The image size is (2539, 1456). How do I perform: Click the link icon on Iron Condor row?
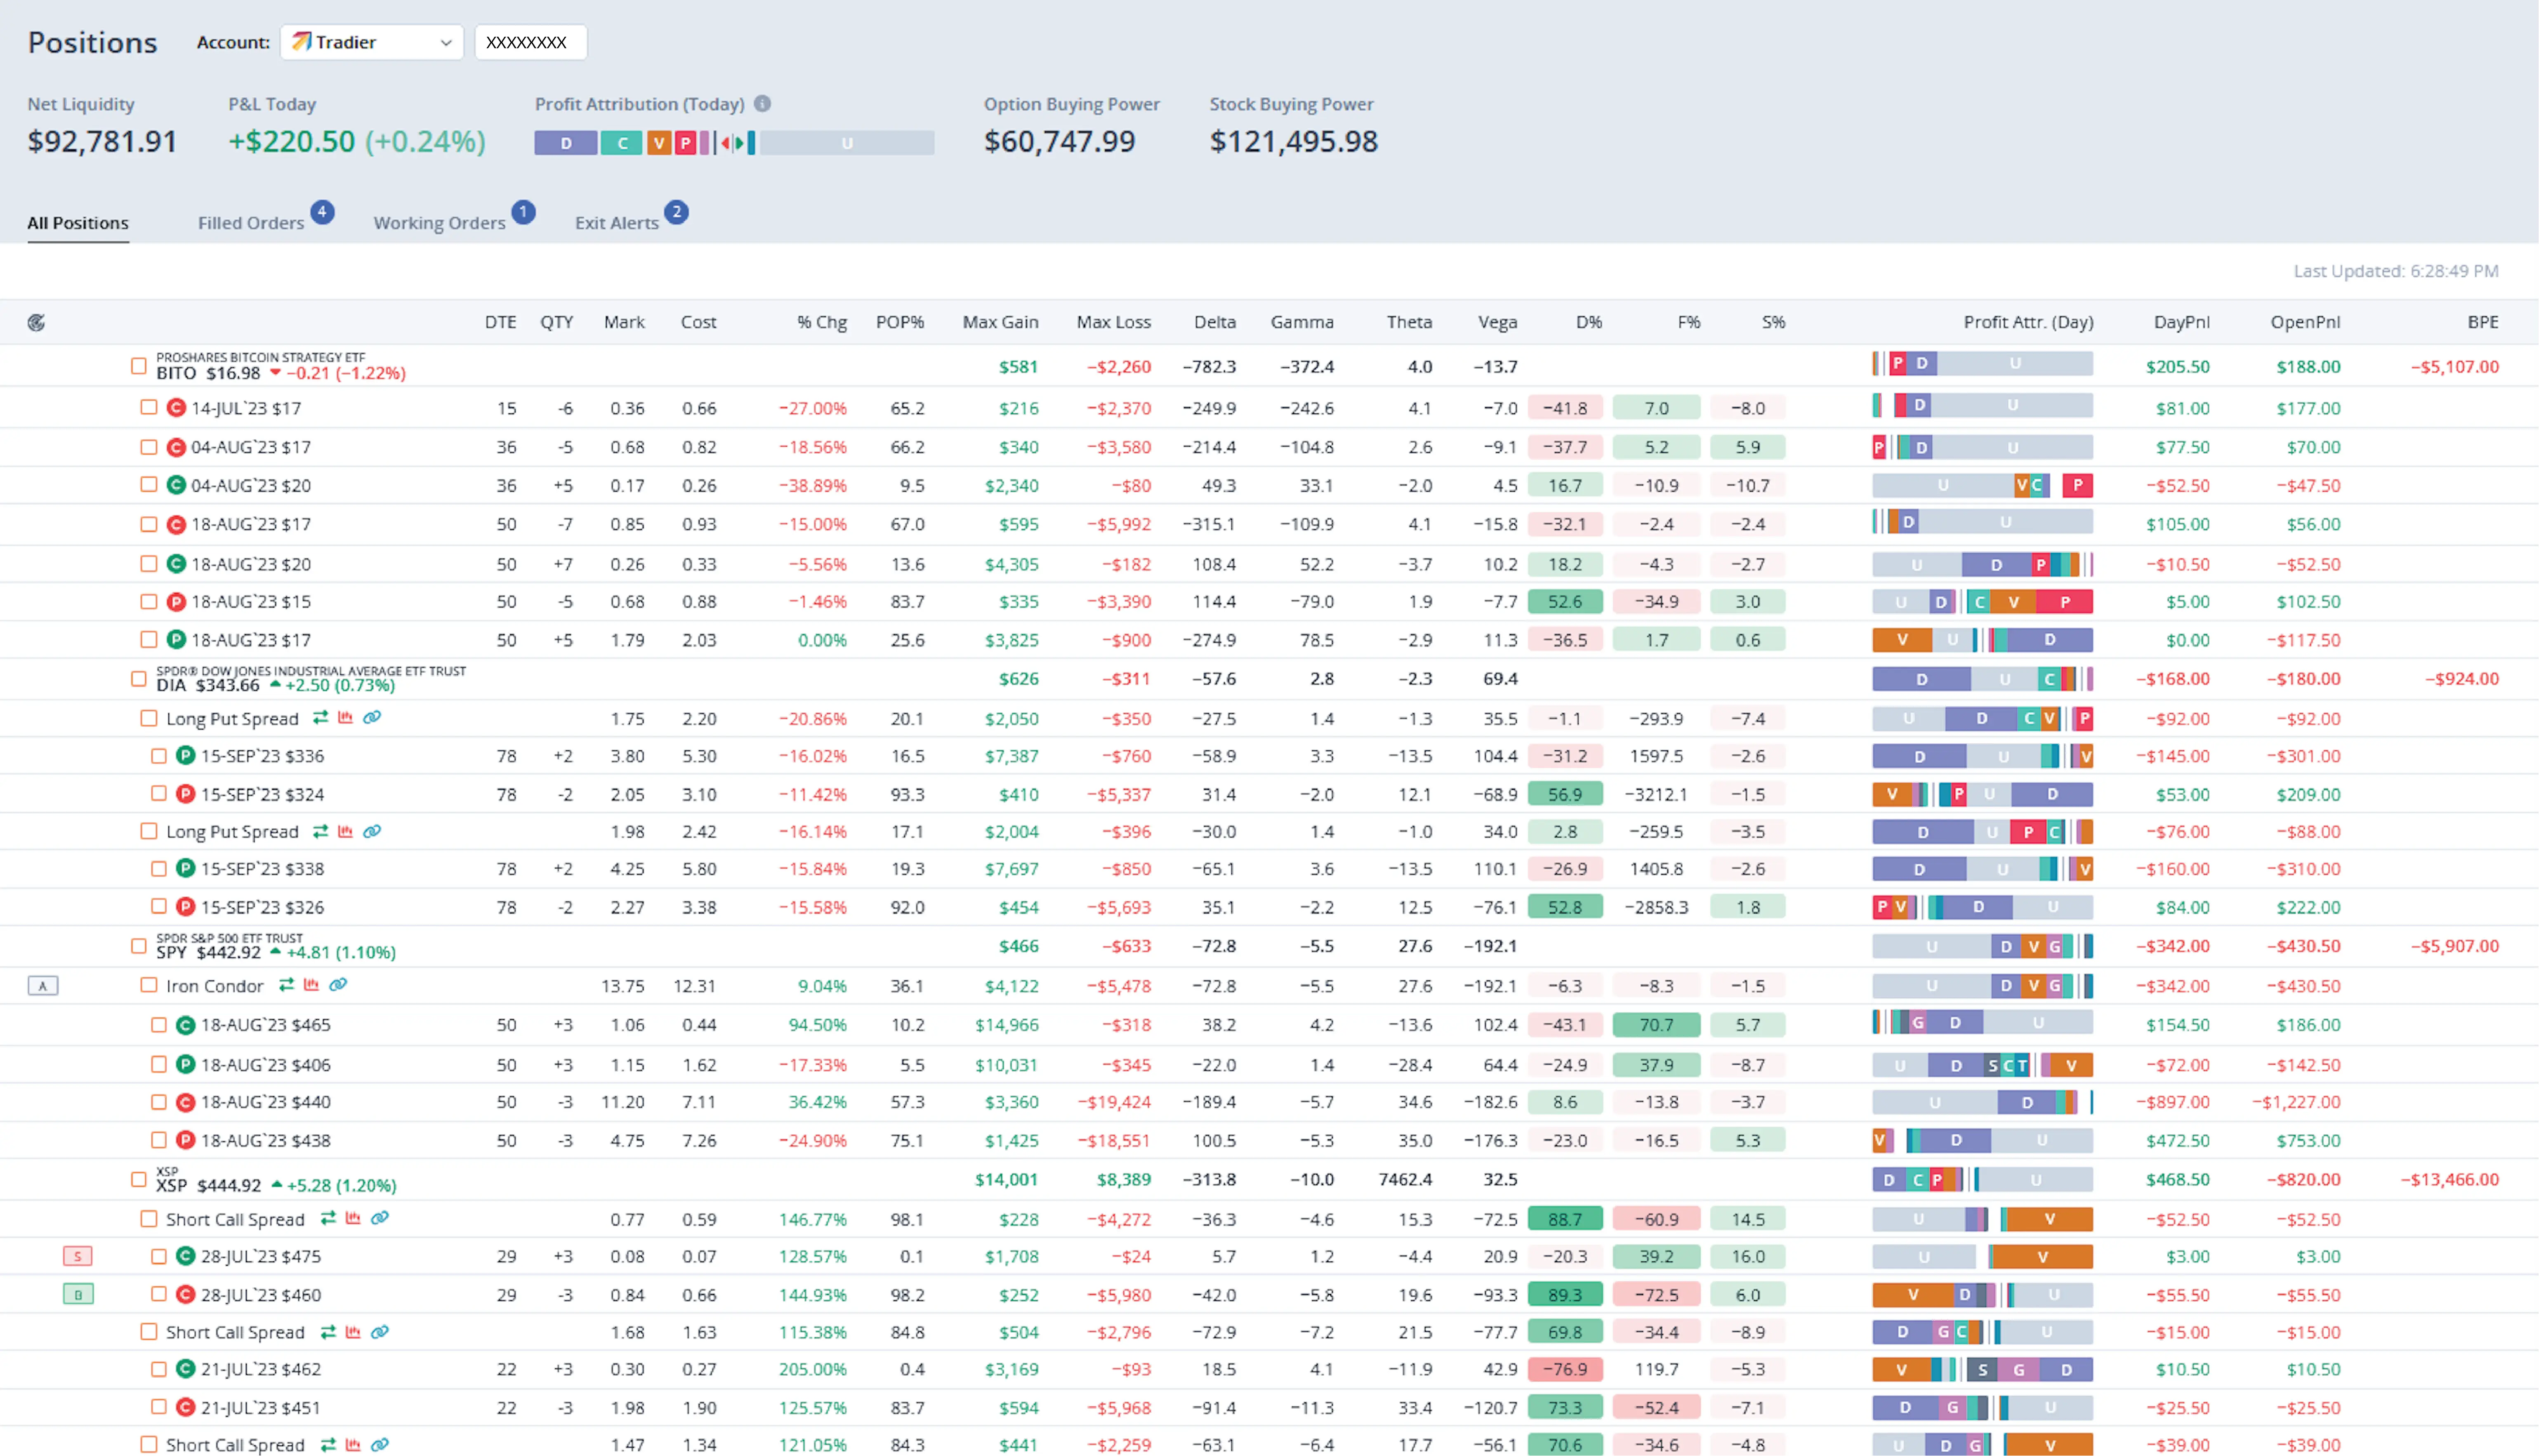point(338,985)
